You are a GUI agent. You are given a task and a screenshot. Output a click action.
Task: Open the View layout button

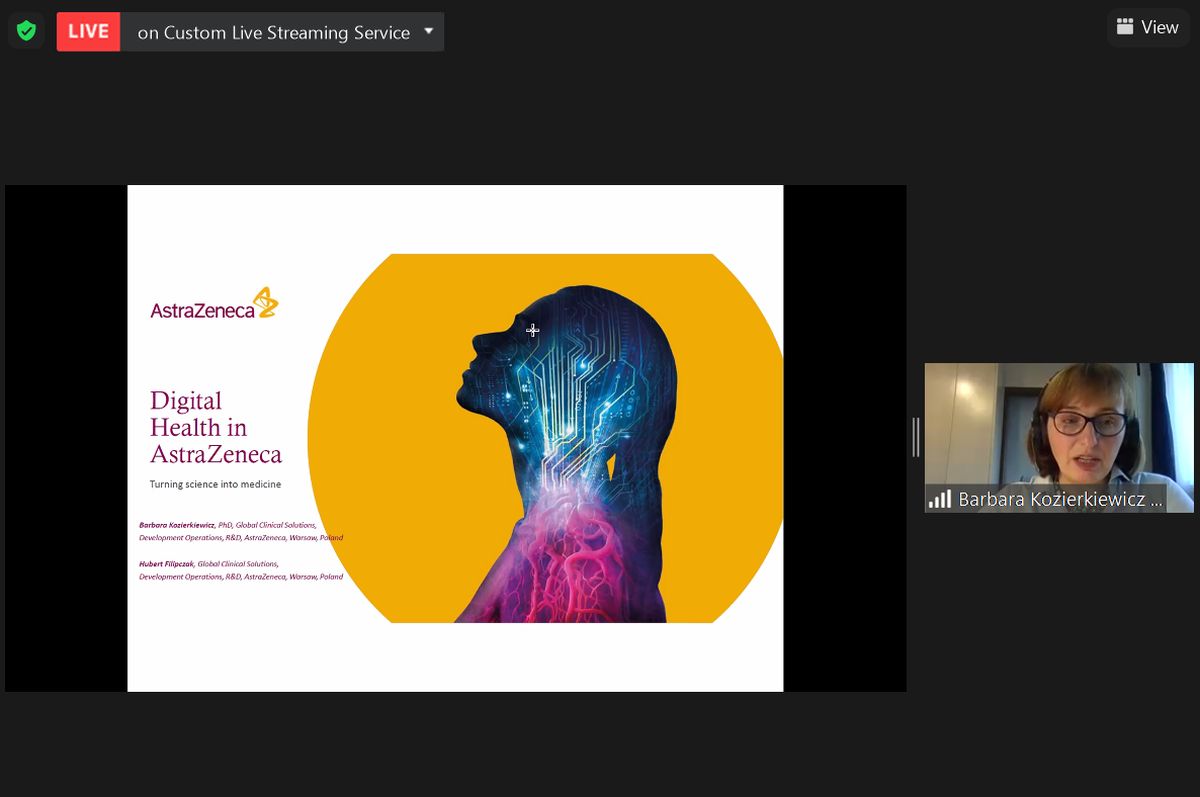pos(1148,27)
